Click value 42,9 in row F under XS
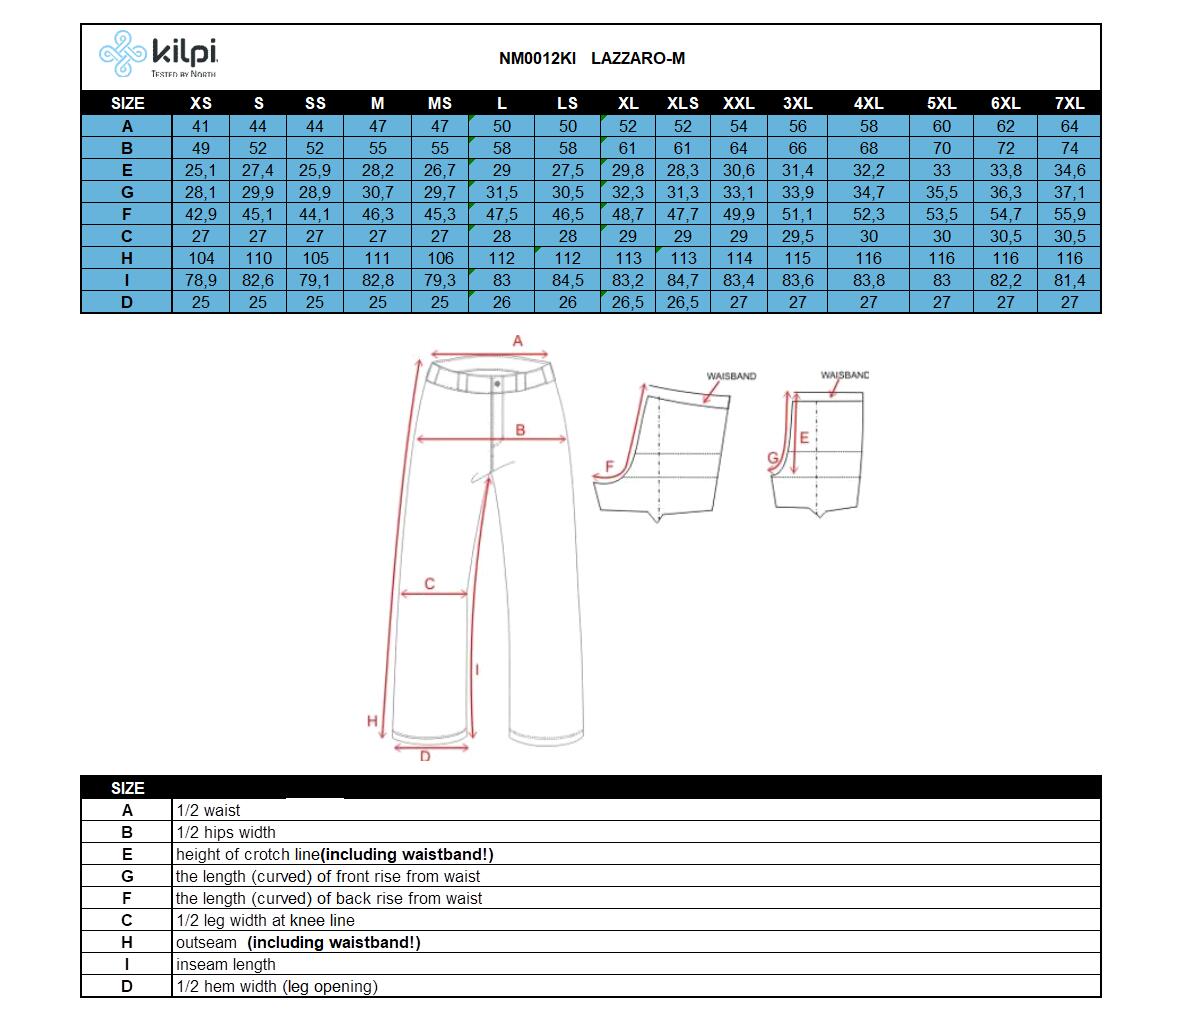 [x=201, y=214]
